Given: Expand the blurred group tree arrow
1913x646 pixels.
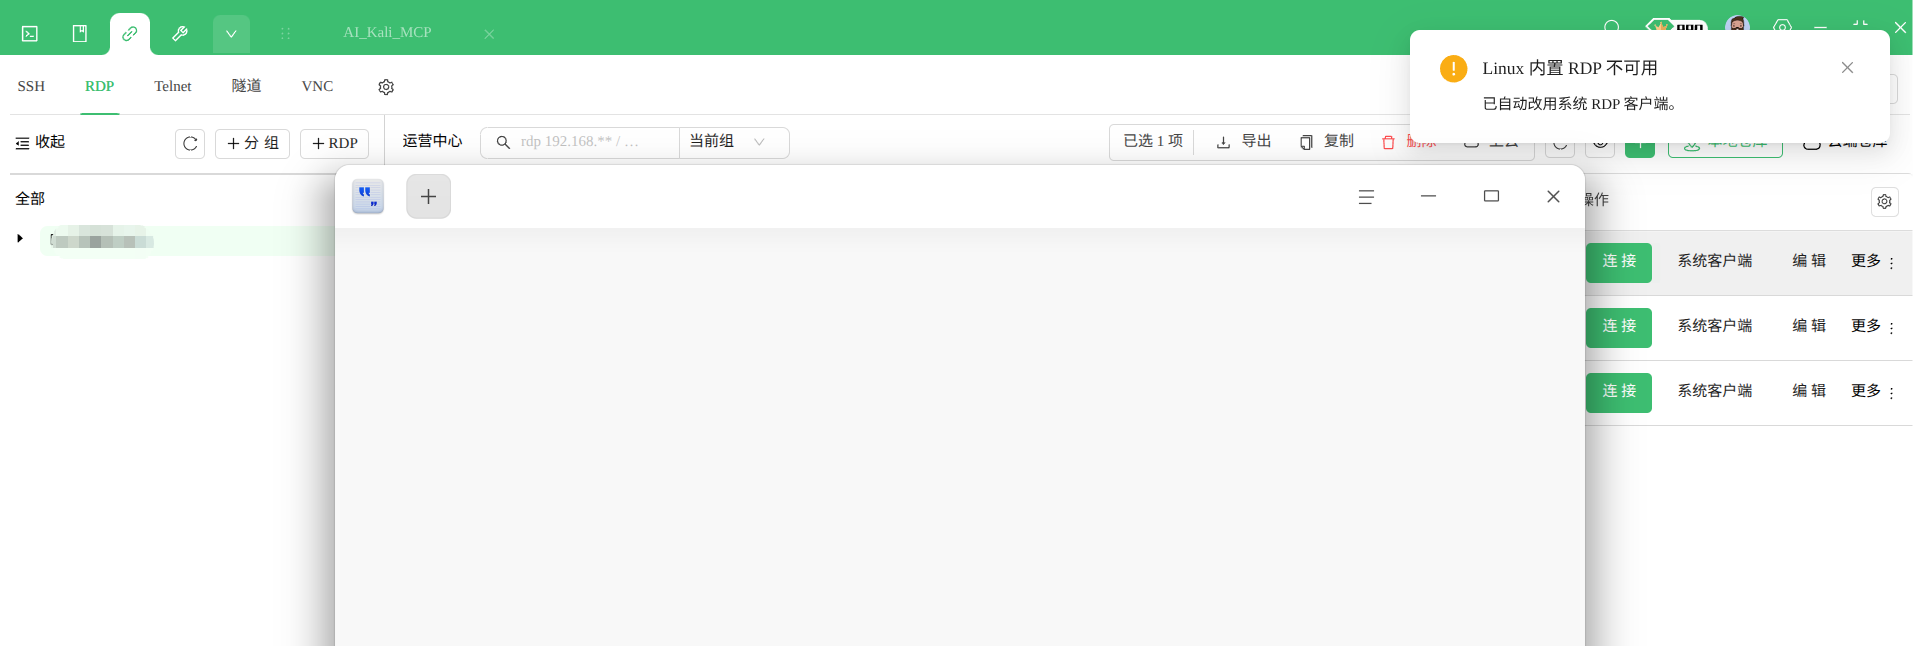Looking at the screenshot, I should (x=19, y=238).
